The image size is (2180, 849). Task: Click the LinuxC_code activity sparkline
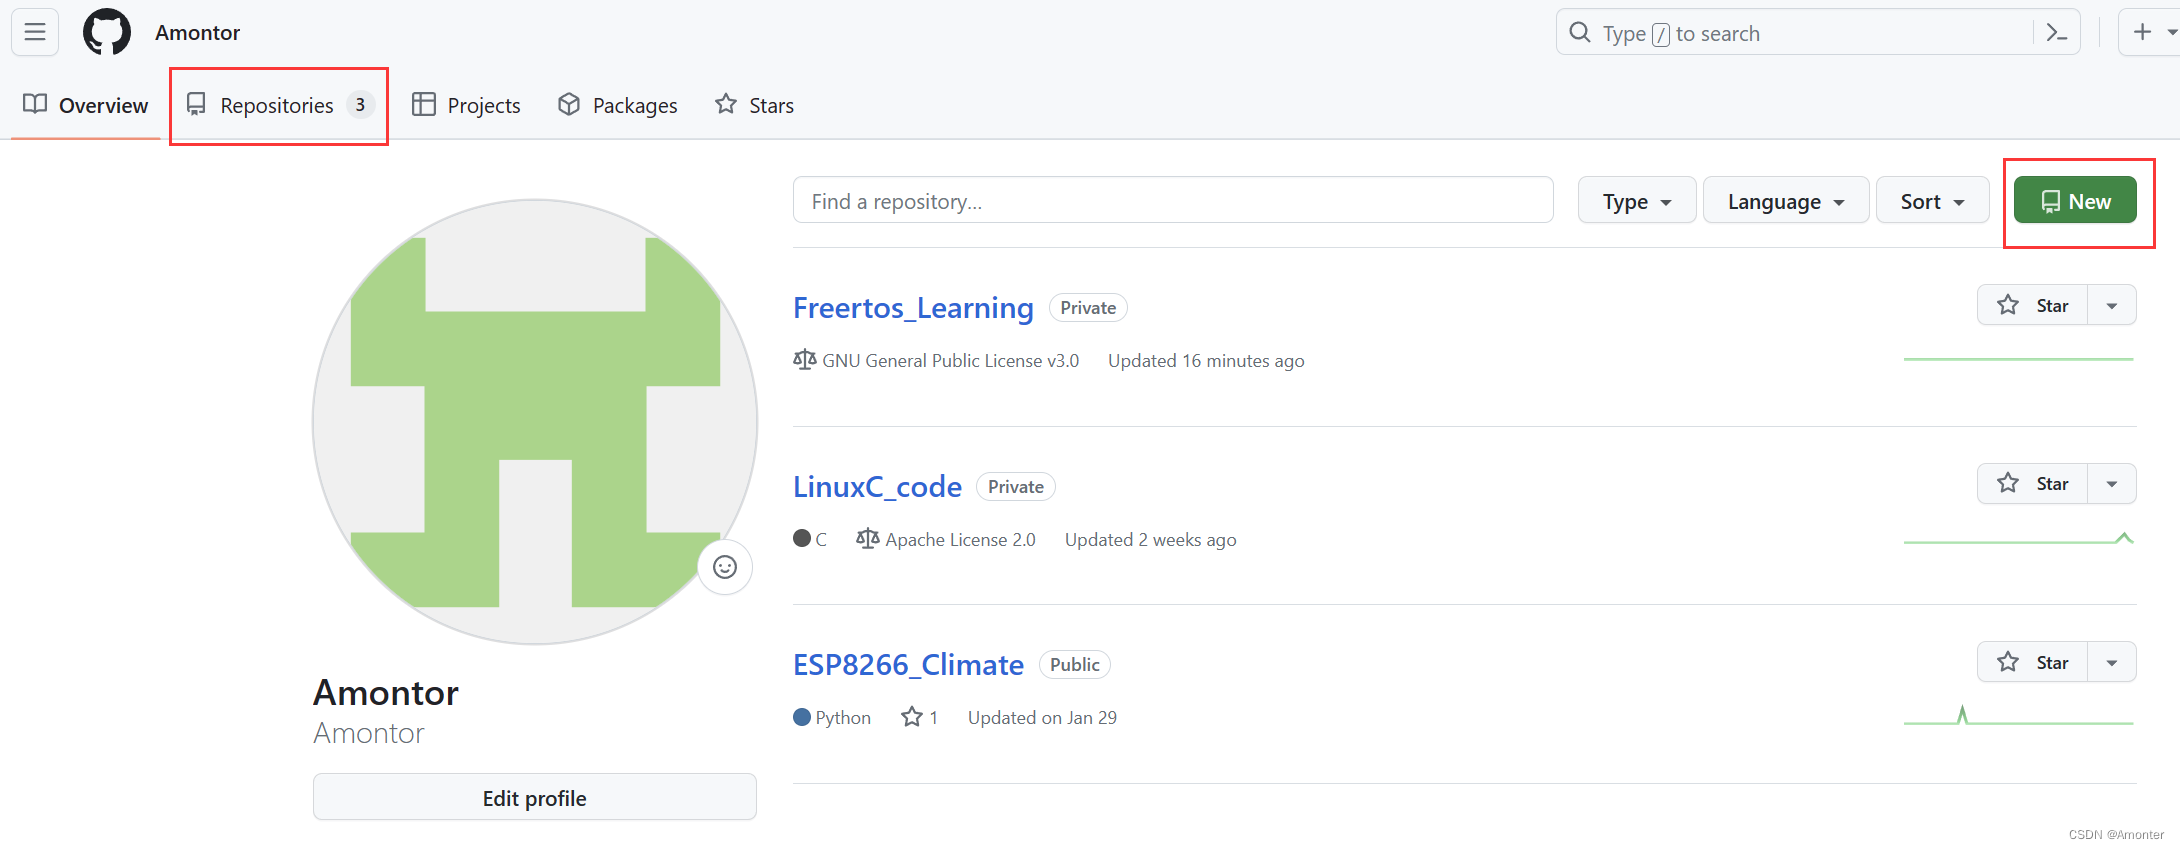[x=2019, y=539]
